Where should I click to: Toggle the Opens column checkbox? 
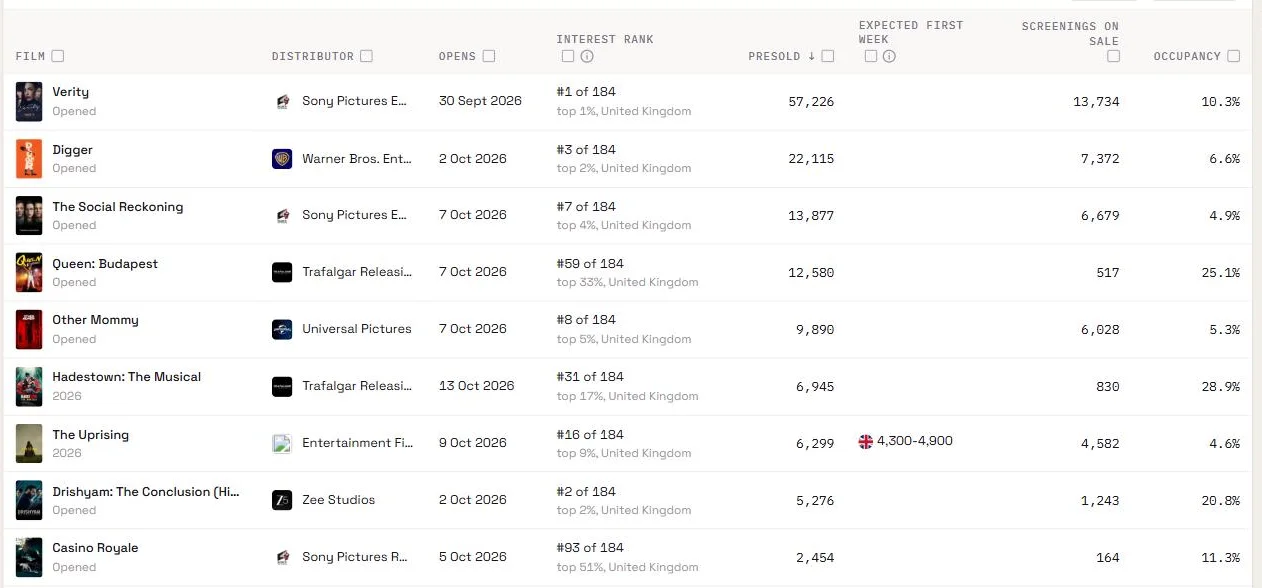(x=489, y=56)
